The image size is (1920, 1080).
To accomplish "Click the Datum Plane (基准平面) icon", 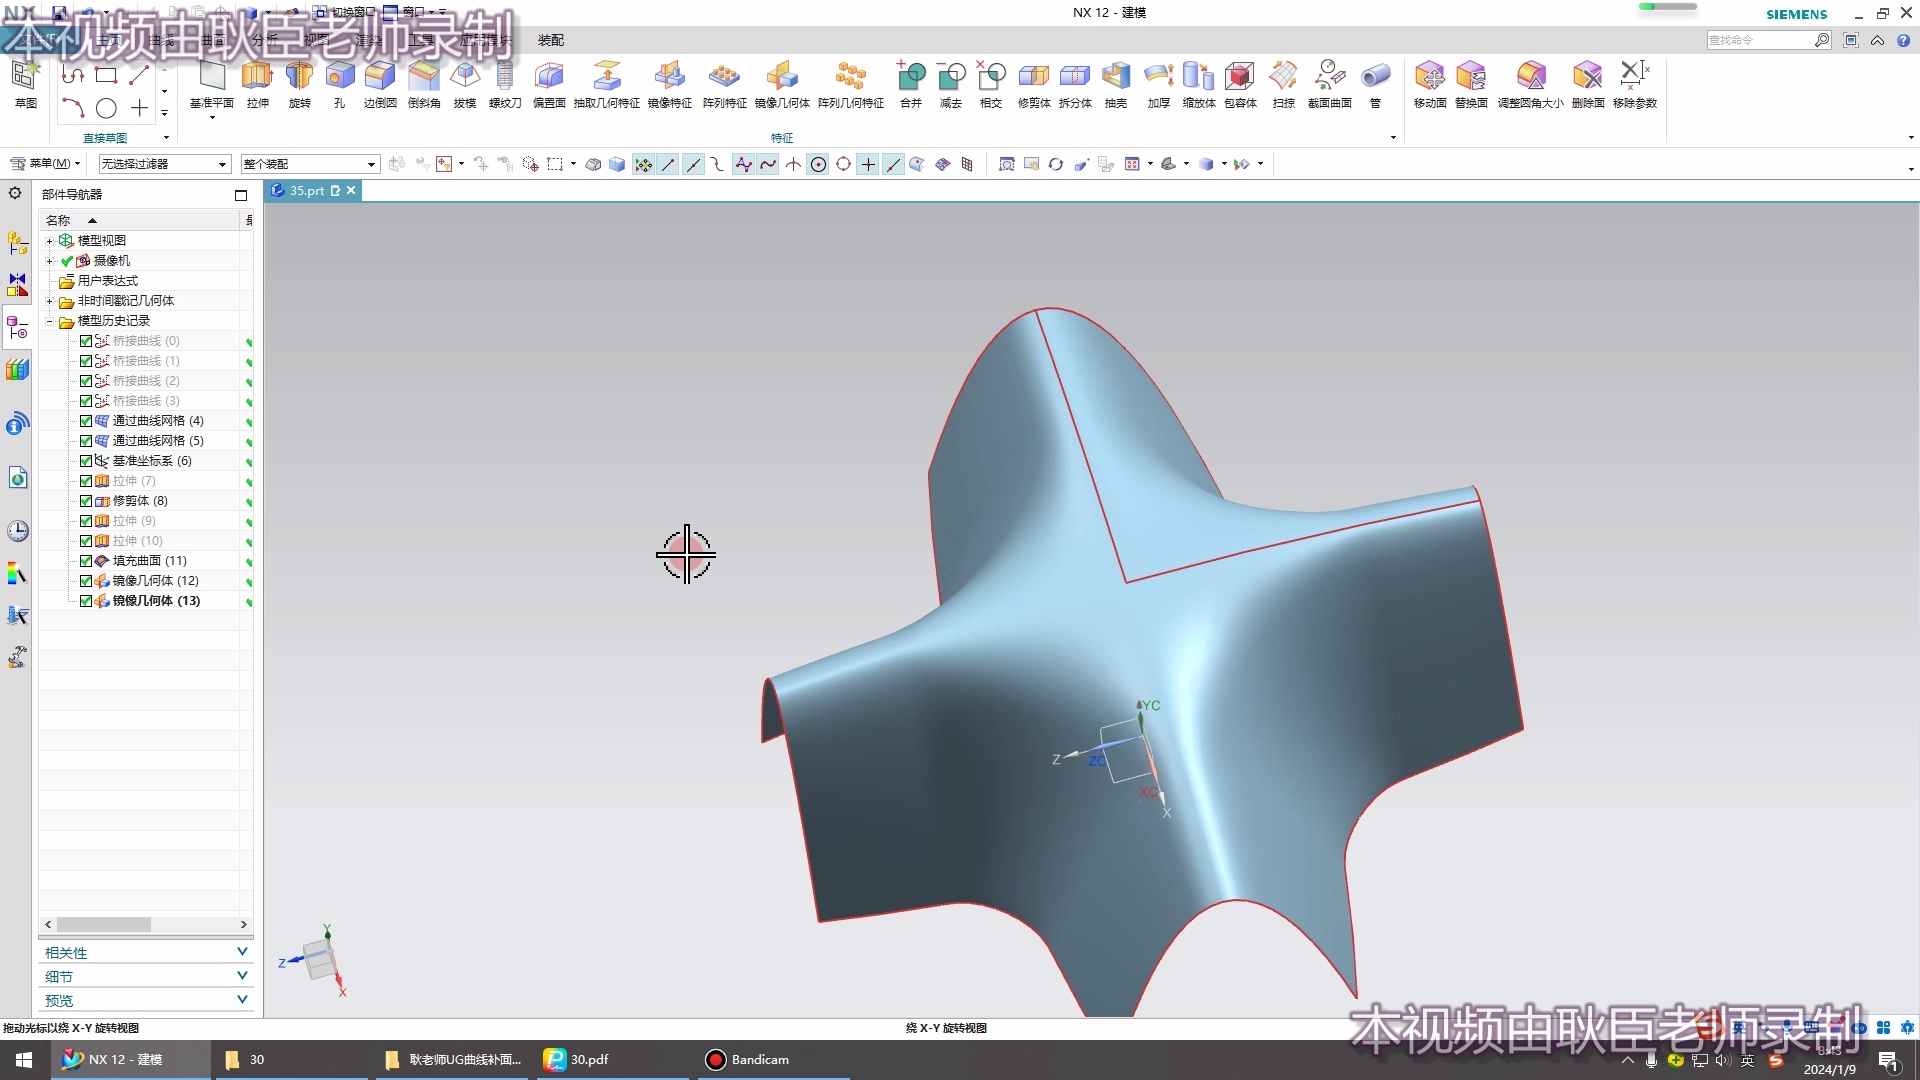I will [211, 77].
